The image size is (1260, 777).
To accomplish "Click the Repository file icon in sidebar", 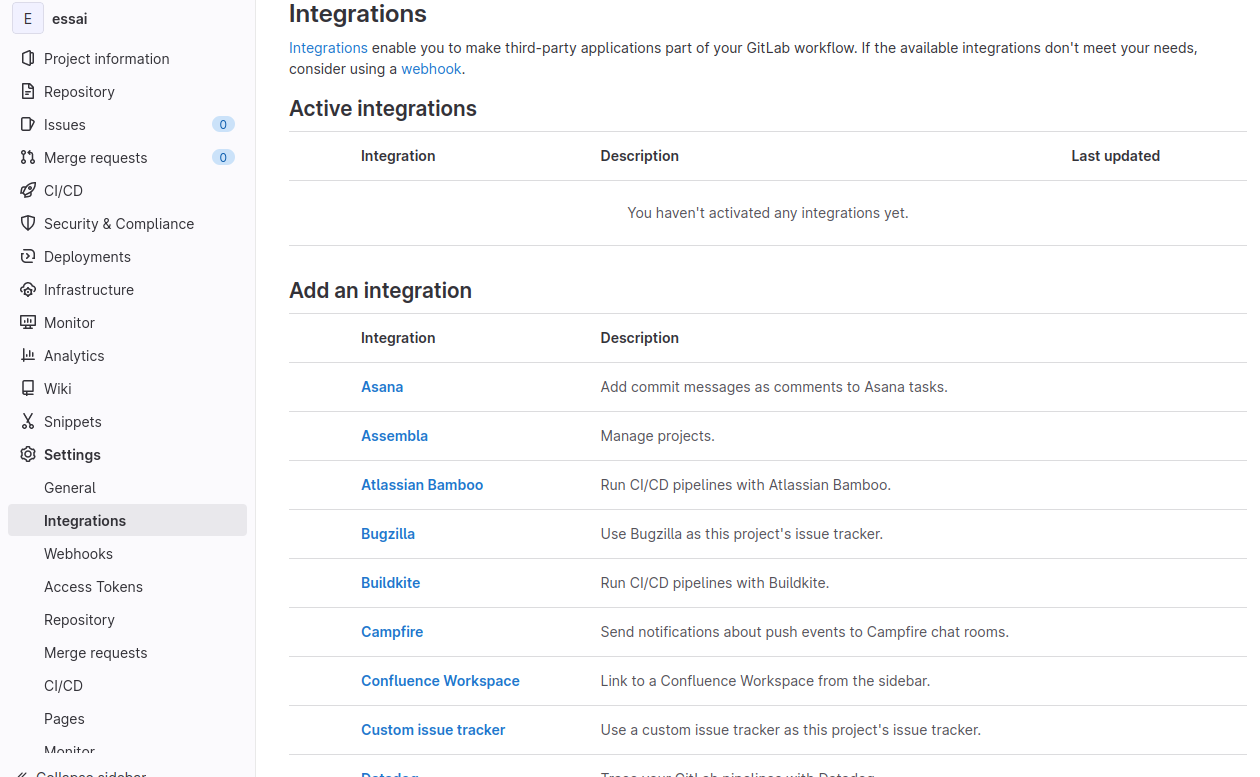I will [x=28, y=92].
